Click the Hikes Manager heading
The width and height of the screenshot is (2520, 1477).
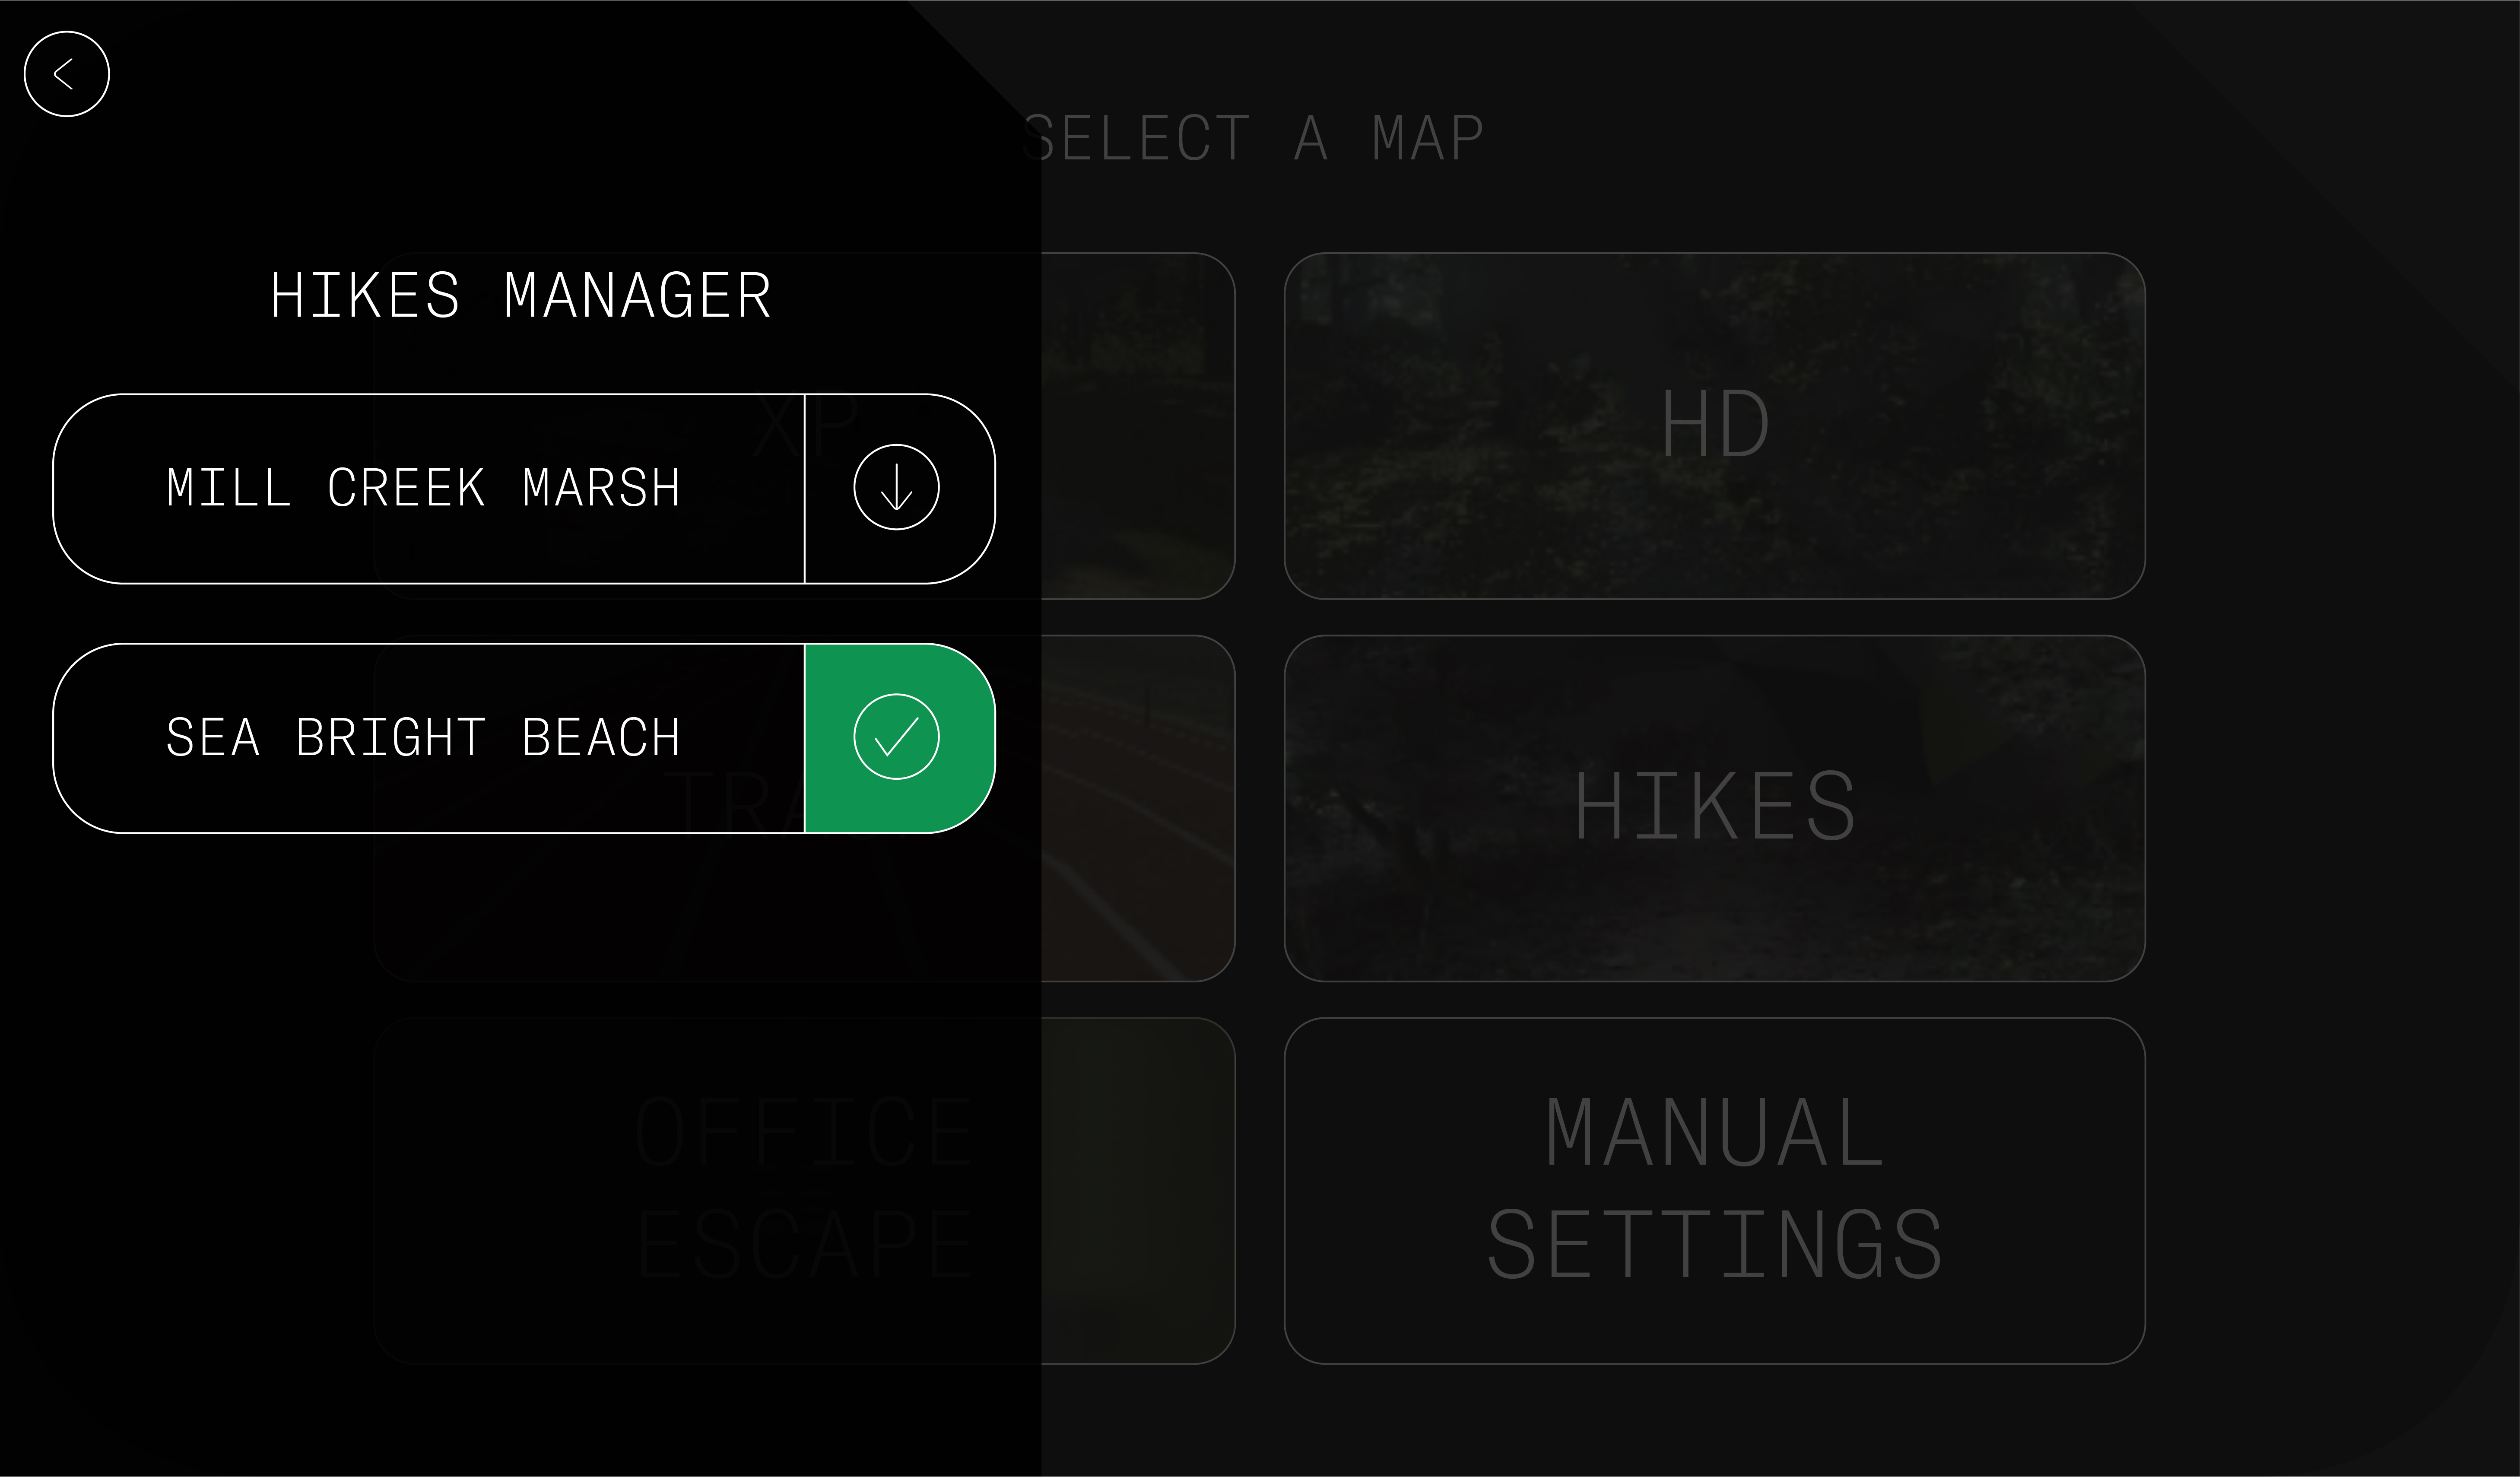521,296
